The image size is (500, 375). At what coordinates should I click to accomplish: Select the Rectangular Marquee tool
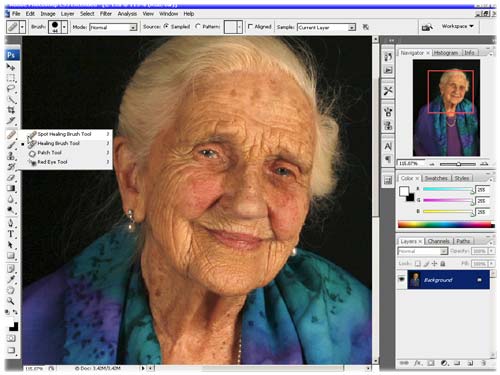click(11, 78)
